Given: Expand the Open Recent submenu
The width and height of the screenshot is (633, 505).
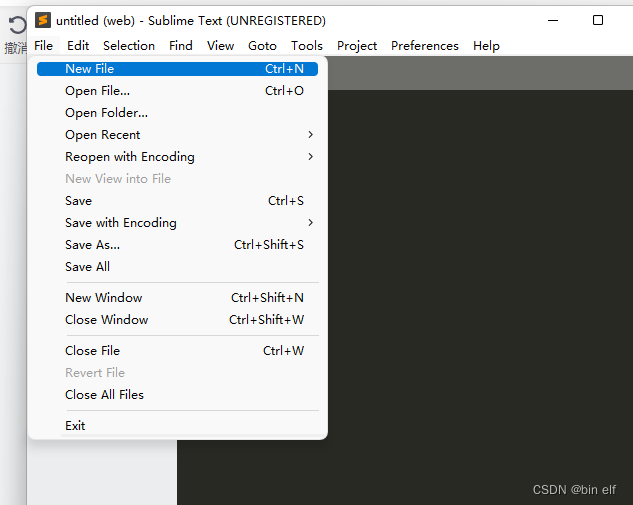Looking at the screenshot, I should point(177,135).
